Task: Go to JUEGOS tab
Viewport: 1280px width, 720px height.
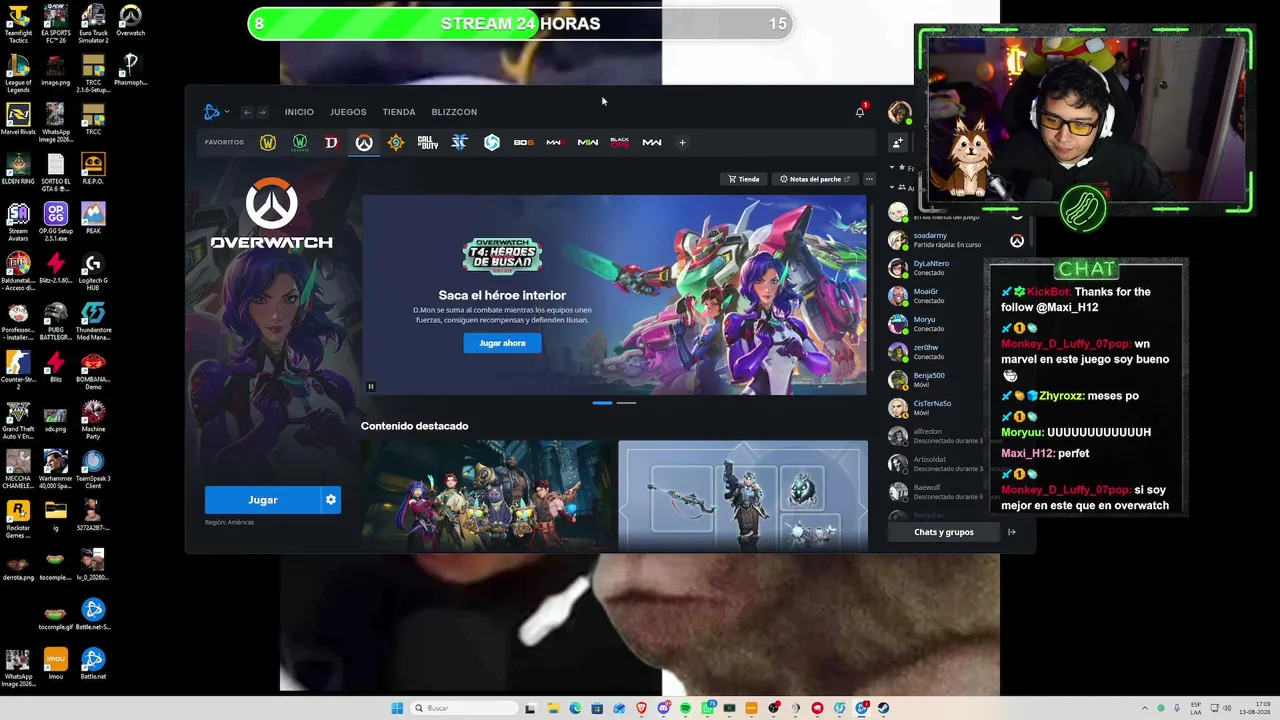Action: (348, 112)
